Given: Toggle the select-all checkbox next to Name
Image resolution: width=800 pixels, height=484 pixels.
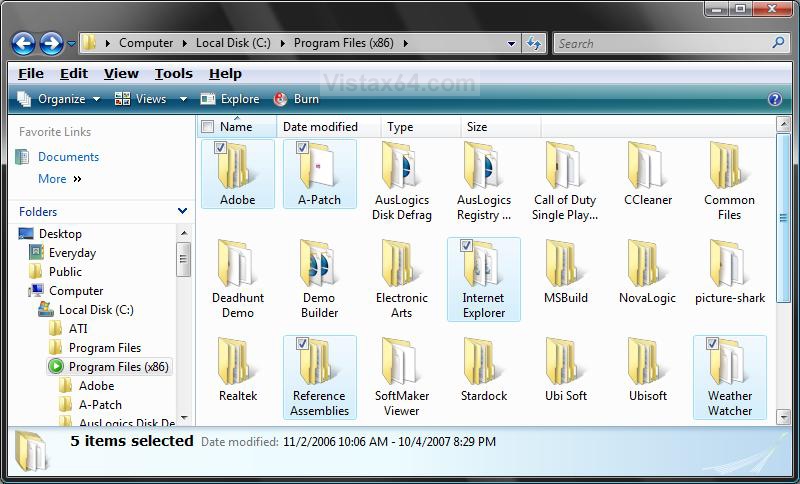Looking at the screenshot, I should click(x=207, y=126).
